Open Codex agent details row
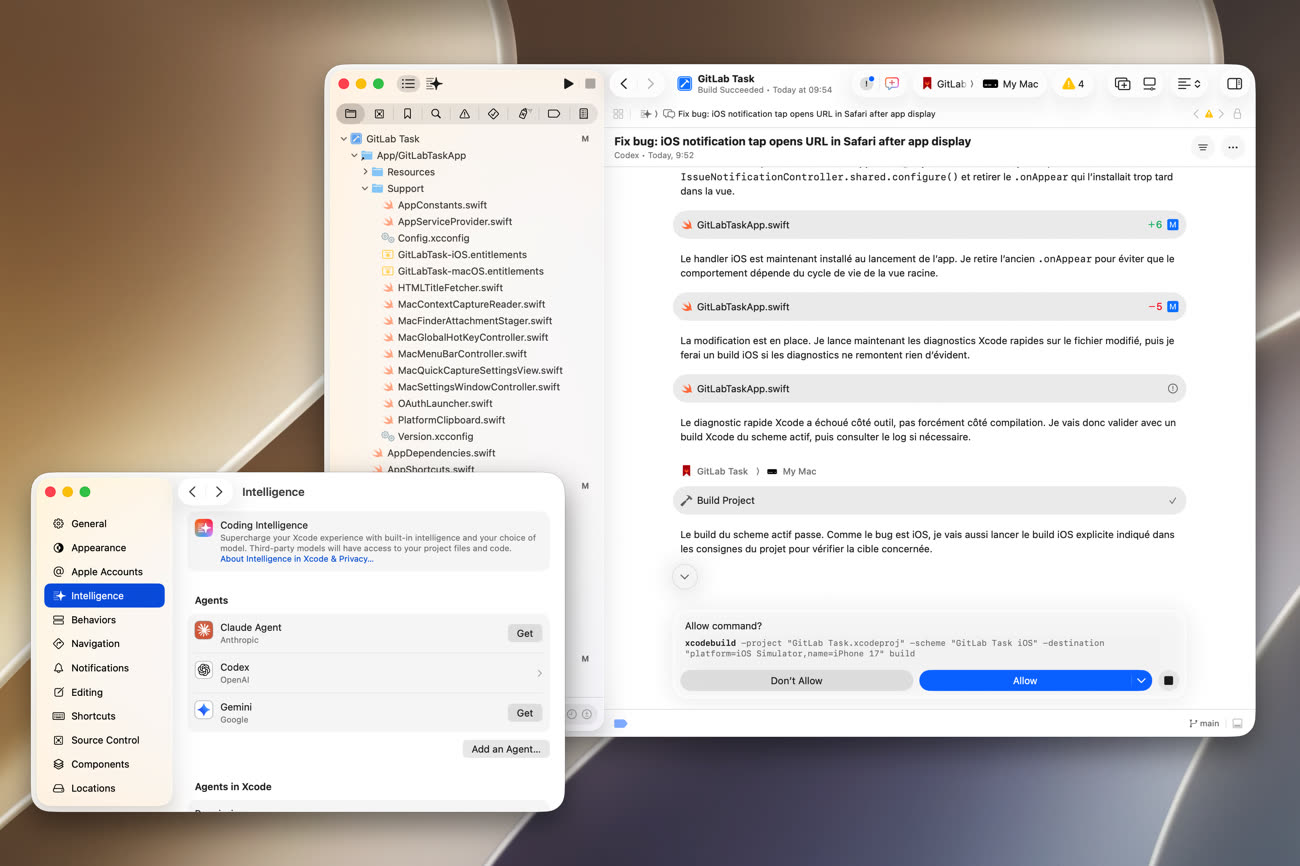Screen dimensions: 1300x866 coord(369,673)
